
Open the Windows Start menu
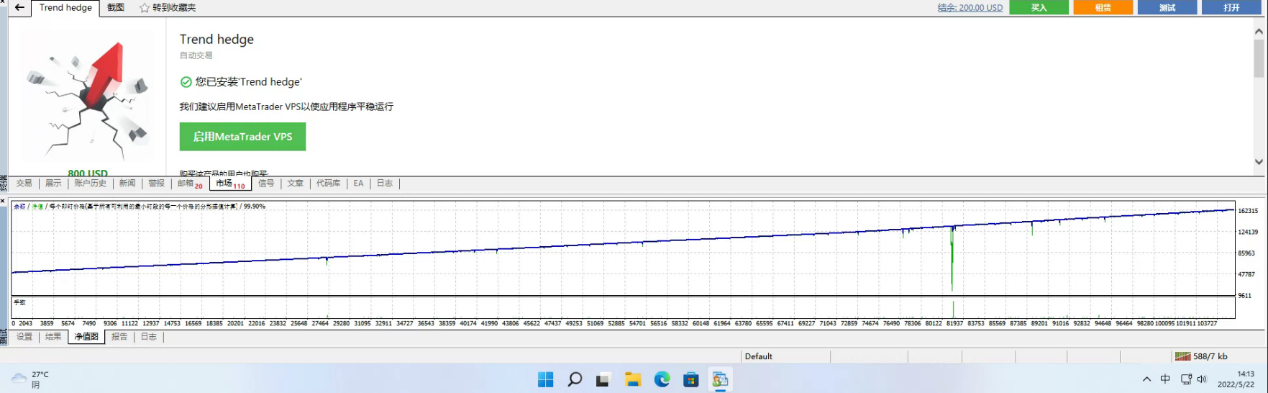point(546,379)
